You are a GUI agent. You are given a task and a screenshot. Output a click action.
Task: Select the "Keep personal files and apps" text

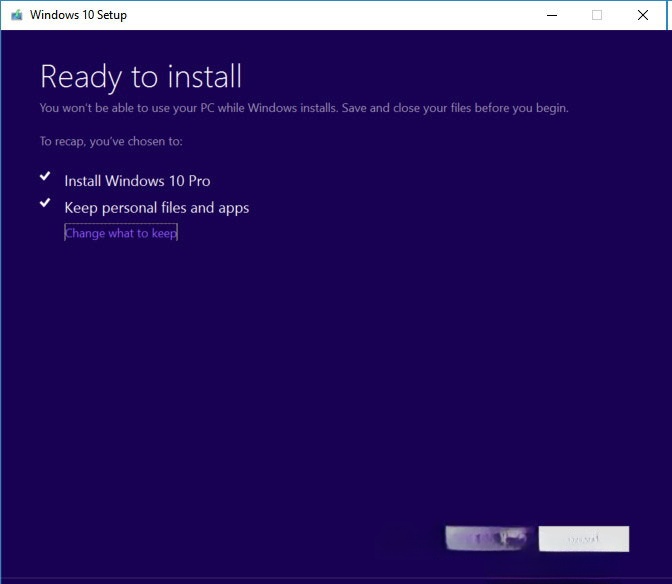point(156,208)
